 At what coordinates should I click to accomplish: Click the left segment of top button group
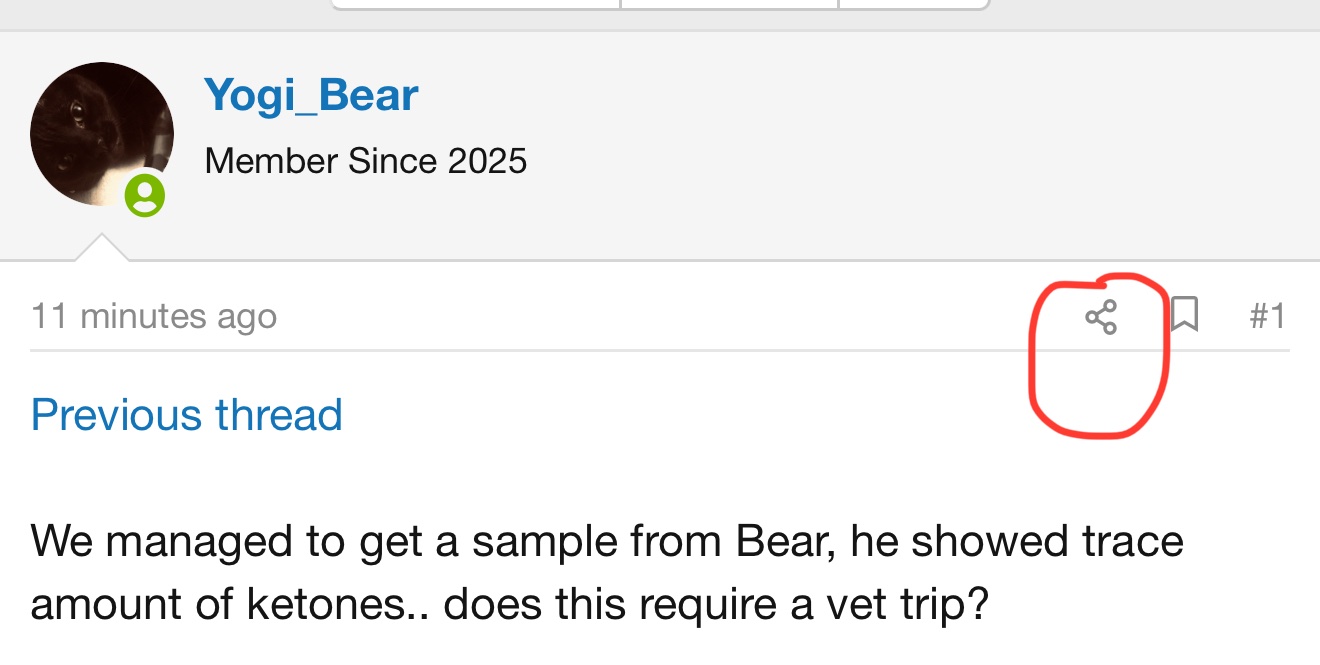pos(476,4)
